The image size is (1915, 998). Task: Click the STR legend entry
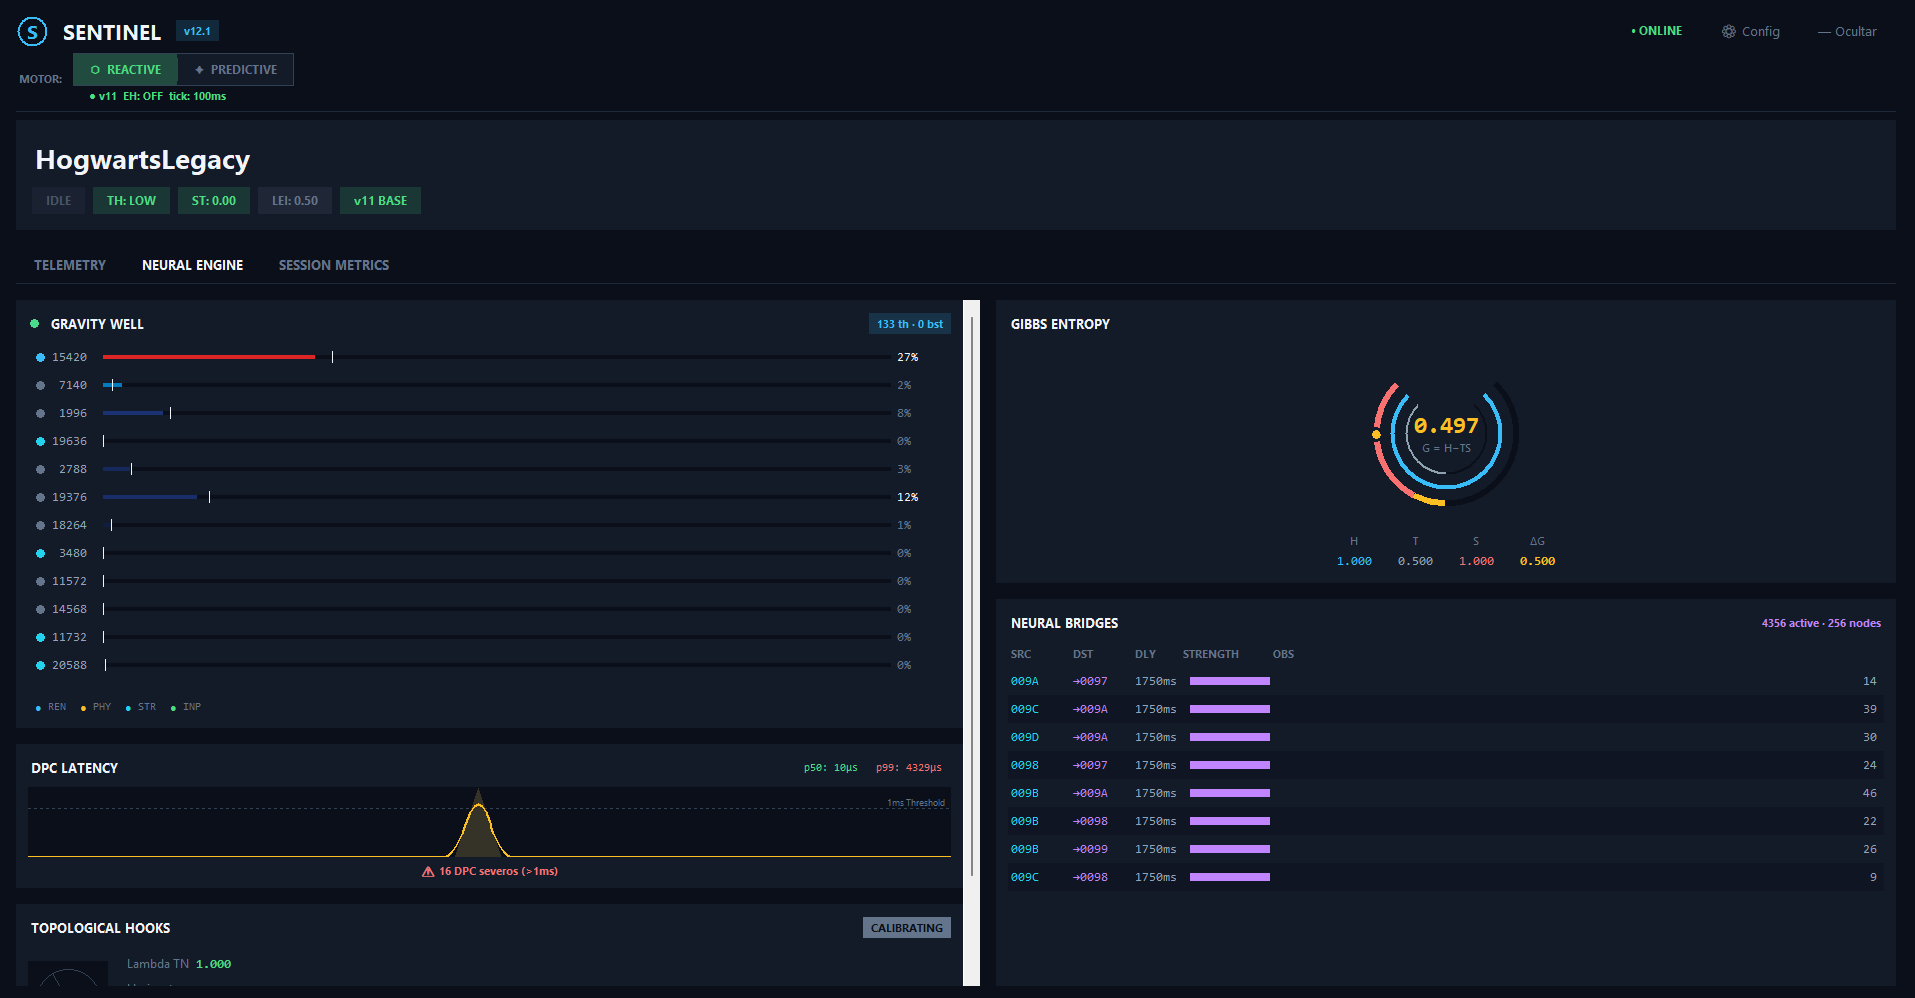click(x=141, y=707)
